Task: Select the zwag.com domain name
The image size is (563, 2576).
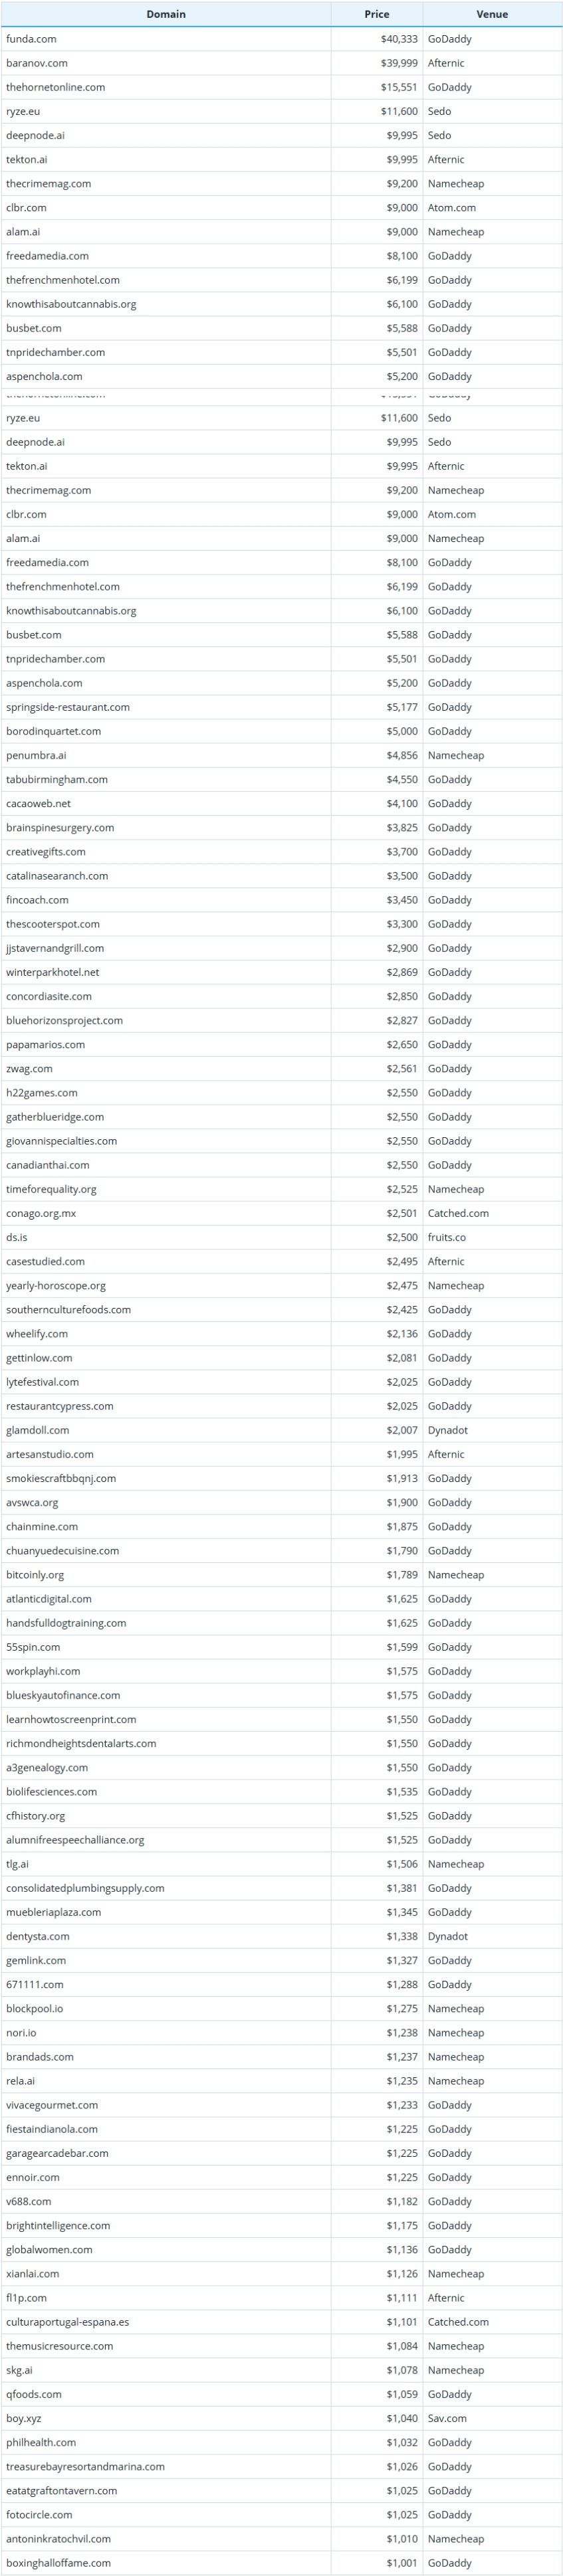Action: pos(29,1068)
